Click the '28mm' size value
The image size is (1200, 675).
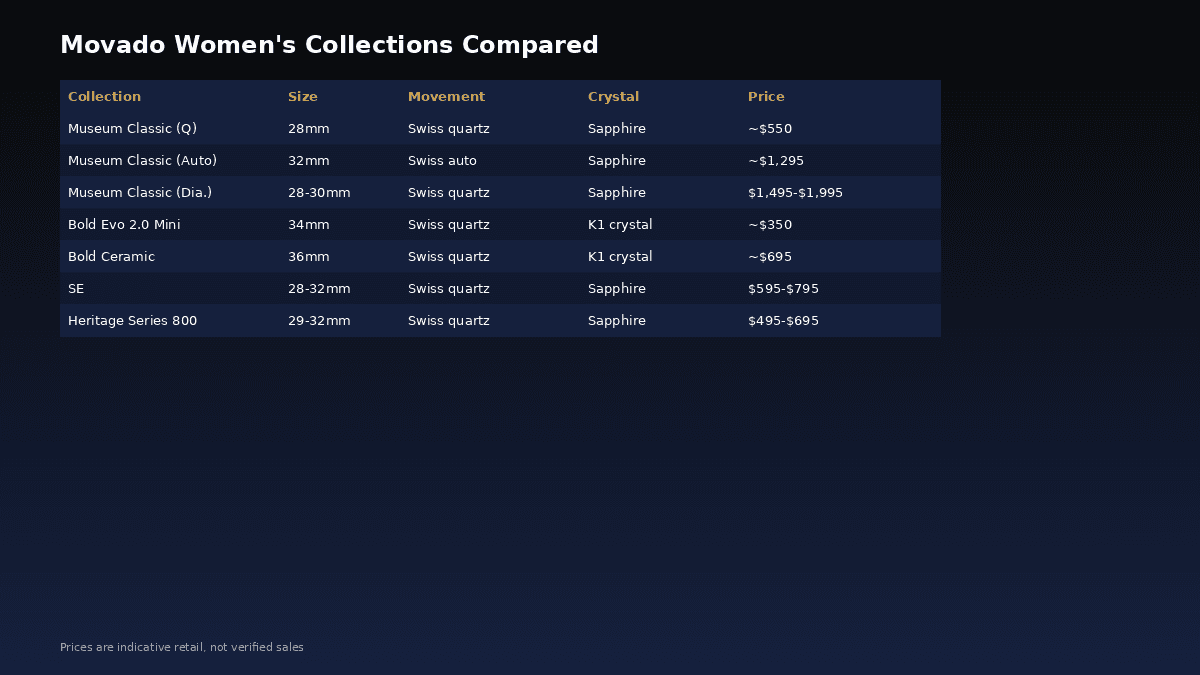point(308,129)
